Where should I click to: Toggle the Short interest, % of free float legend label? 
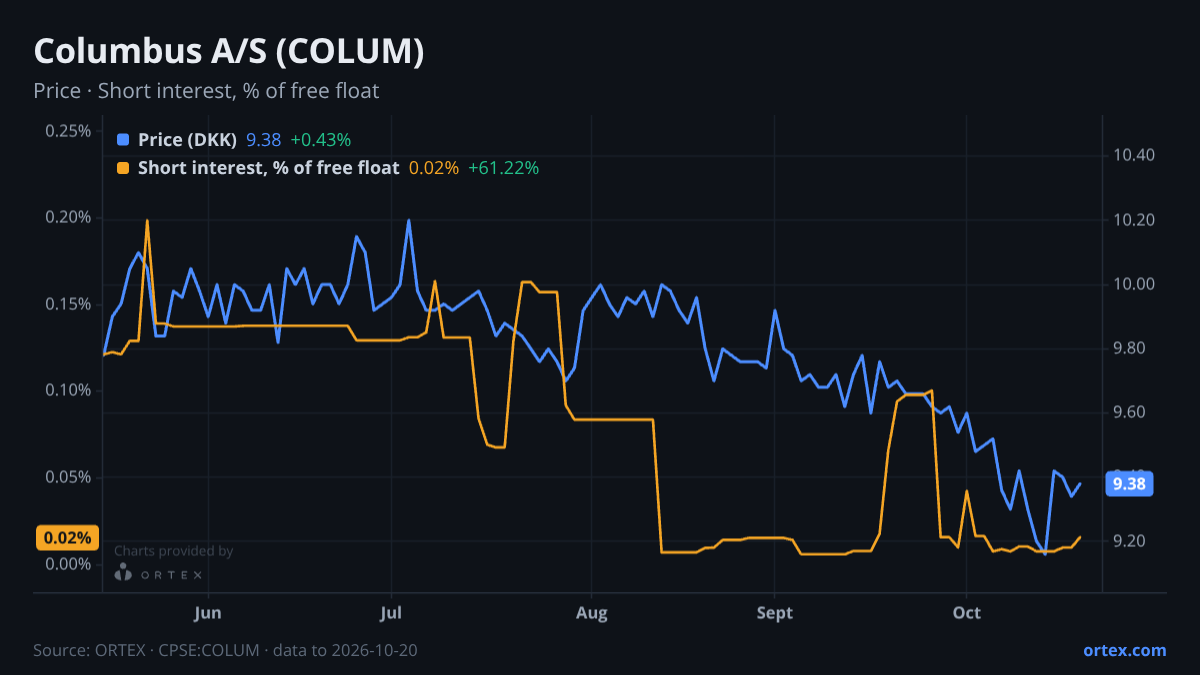(268, 168)
